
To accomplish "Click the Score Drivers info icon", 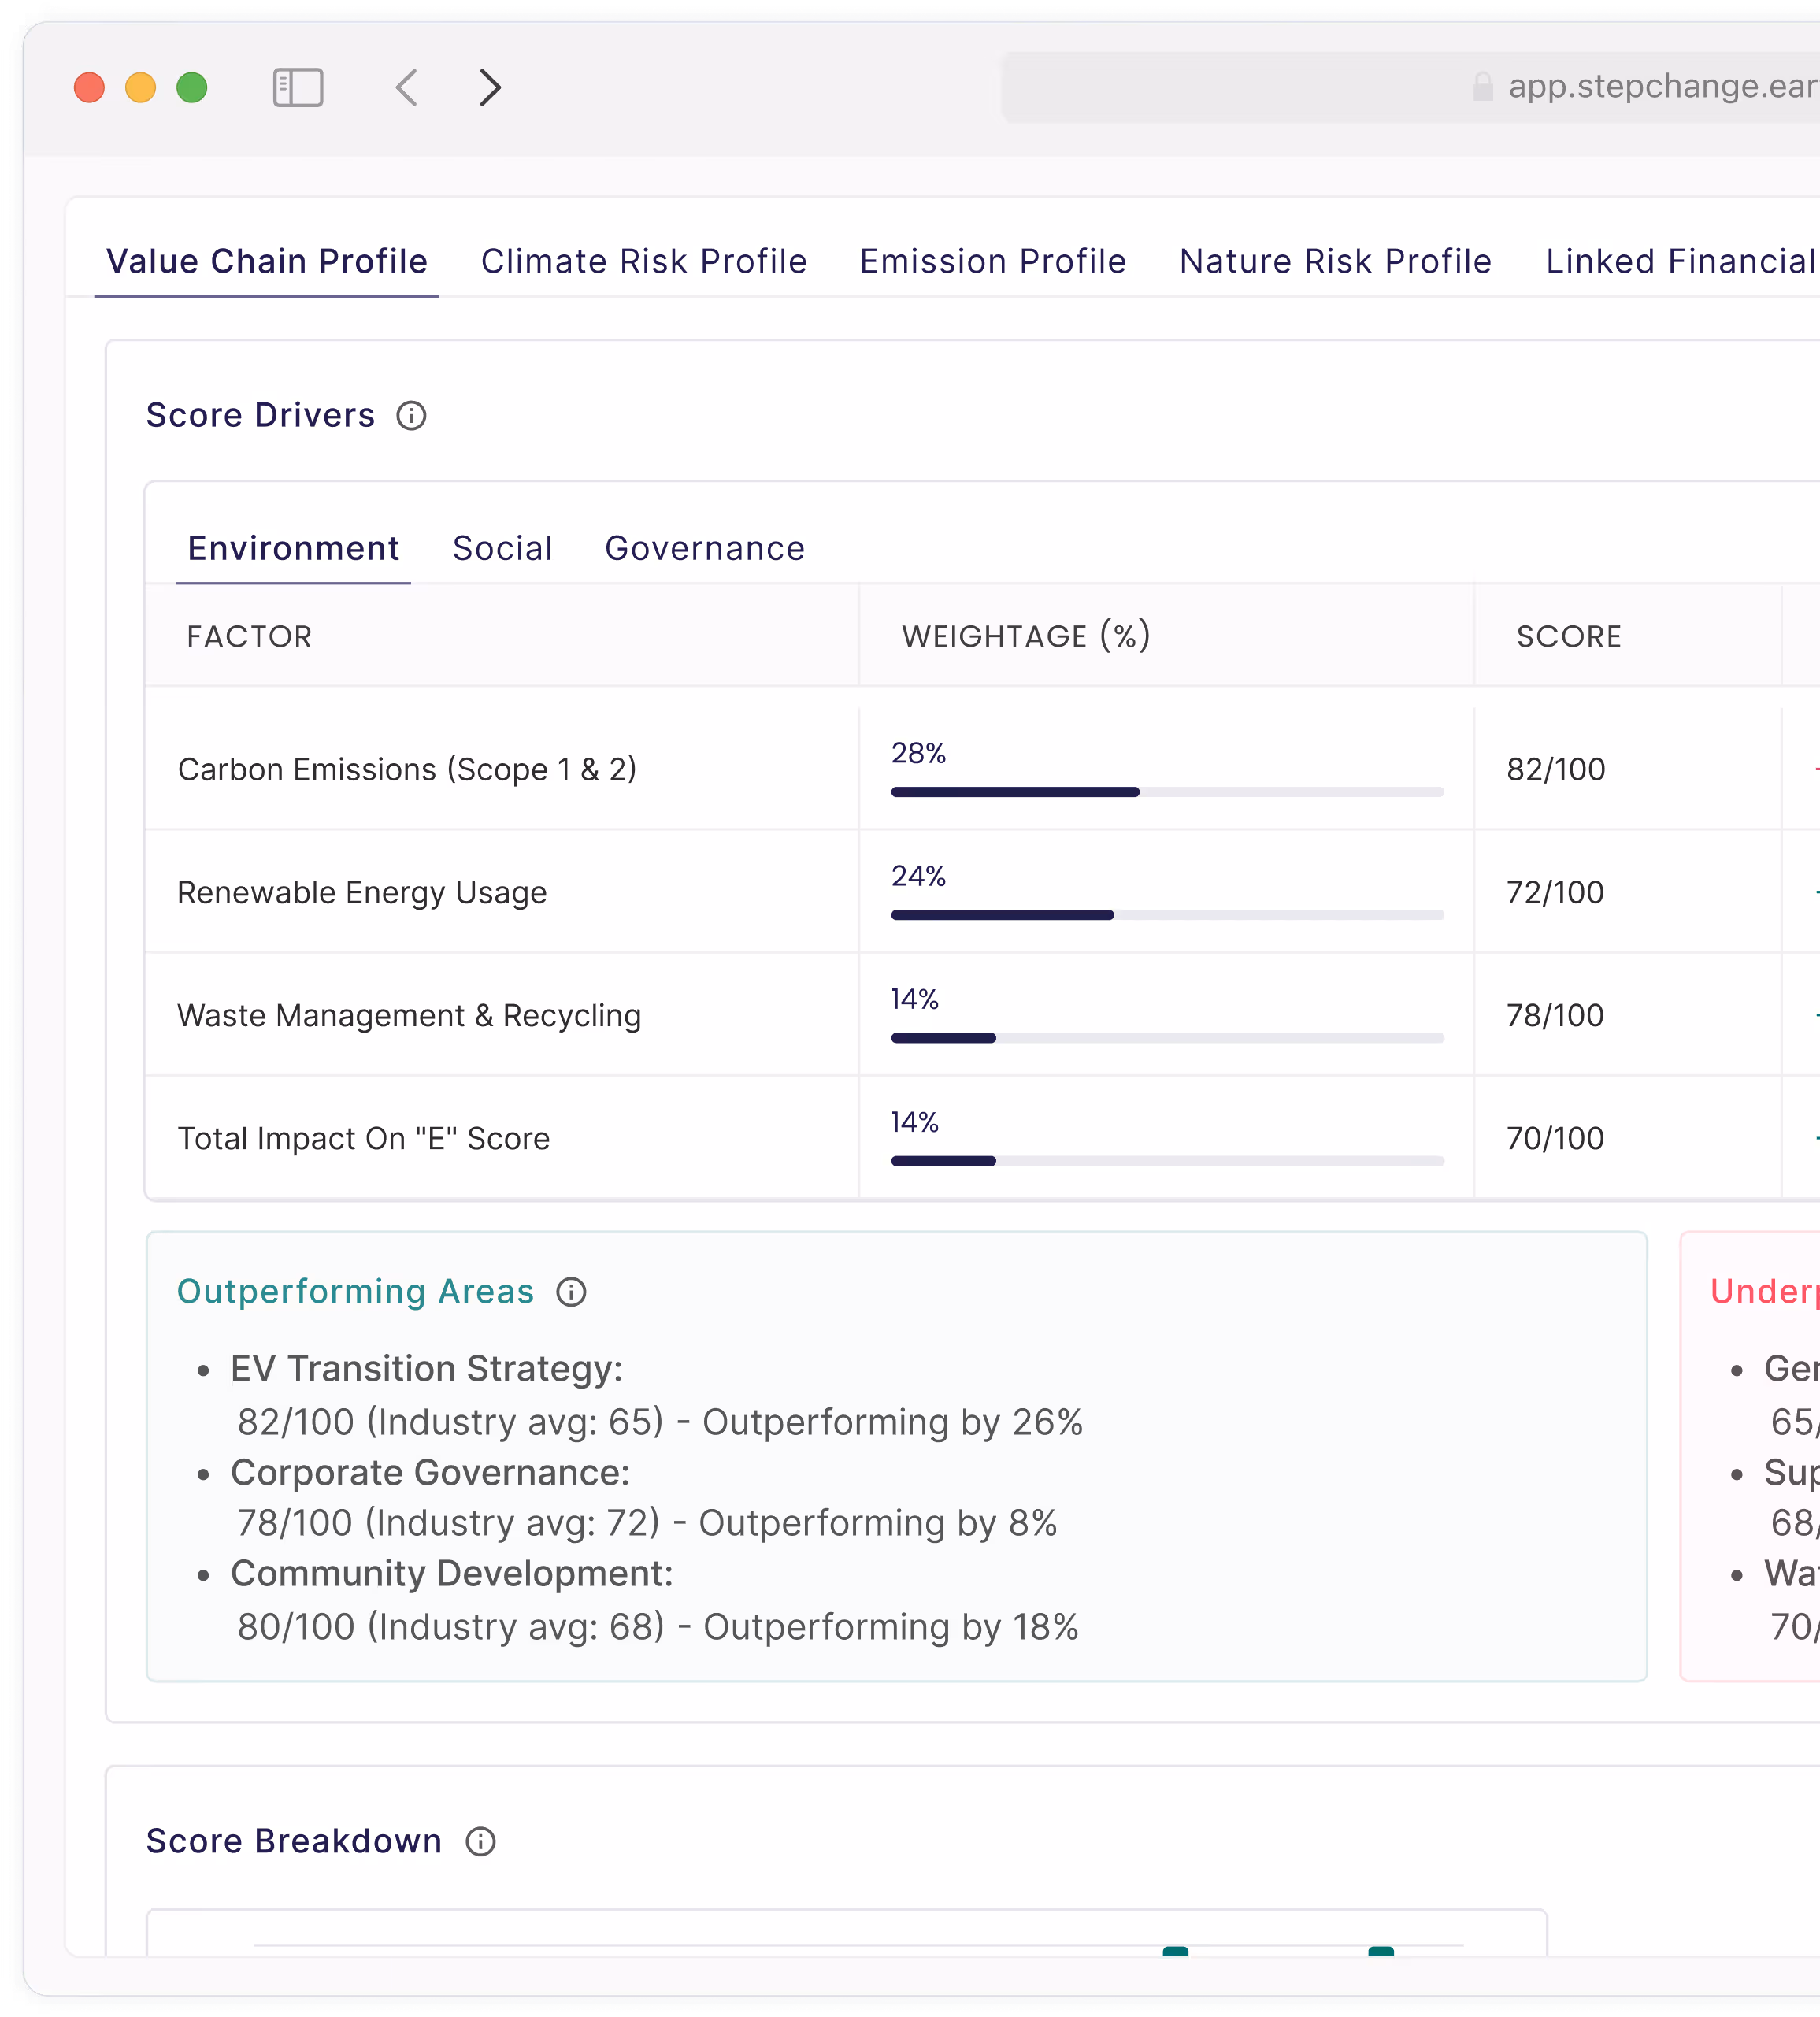I will 411,416.
